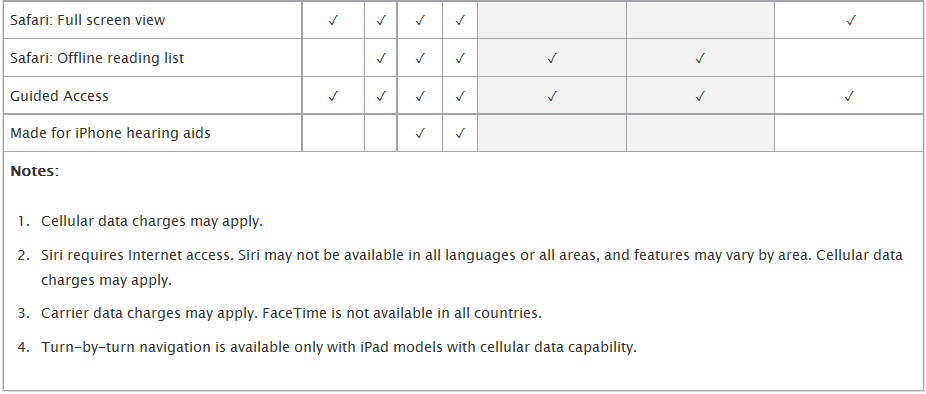926x394 pixels.
Task: Click the note about Siri requiring Internet access
Action: click(x=472, y=268)
